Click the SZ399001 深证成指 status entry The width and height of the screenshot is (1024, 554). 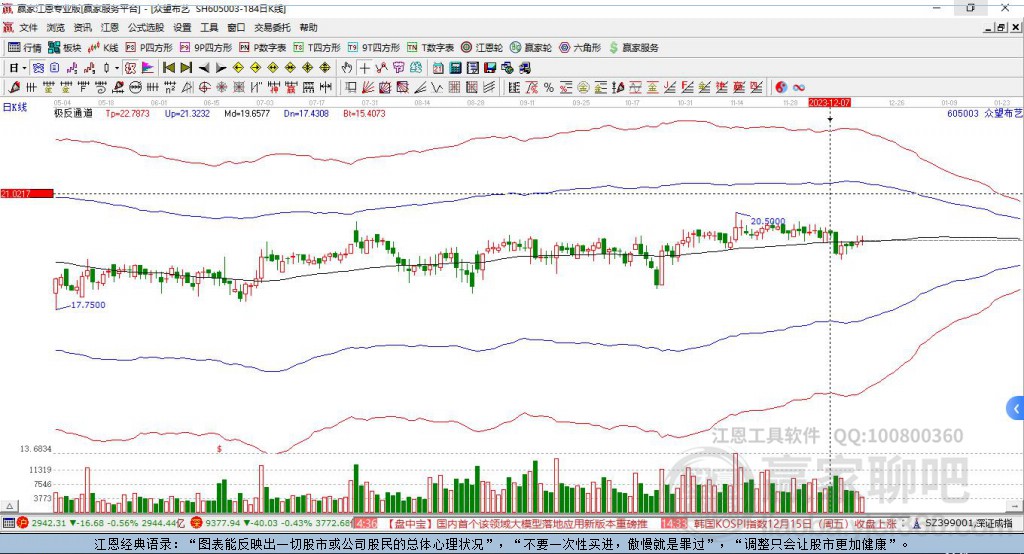(968, 523)
